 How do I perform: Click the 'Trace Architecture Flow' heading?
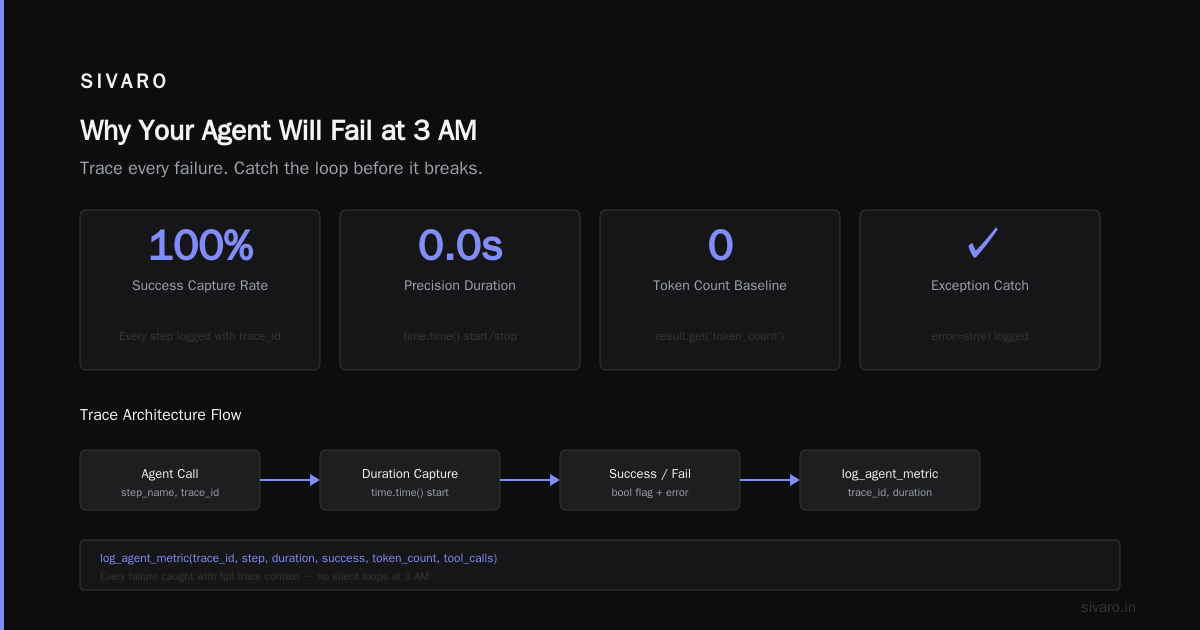click(x=161, y=415)
